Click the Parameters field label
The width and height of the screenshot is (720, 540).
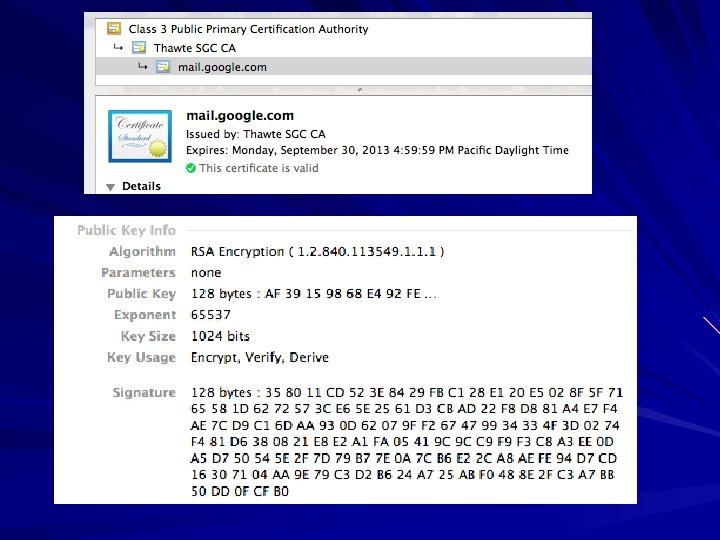point(138,273)
